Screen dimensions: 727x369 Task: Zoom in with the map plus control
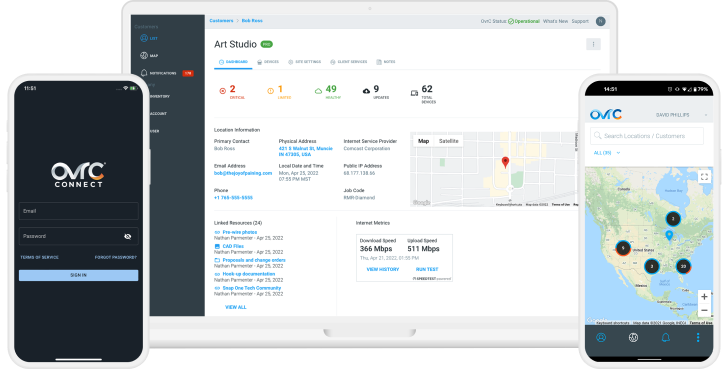click(x=704, y=296)
